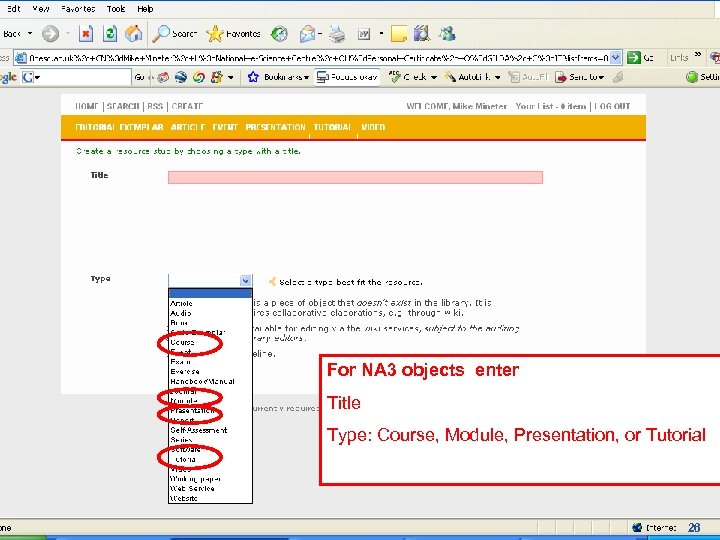Expand the address bar URL dropdown
720x540 pixels.
[616, 58]
